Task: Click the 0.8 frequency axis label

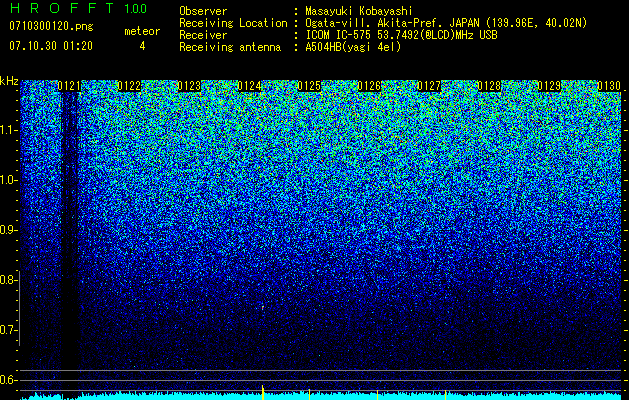Action: click(x=8, y=280)
